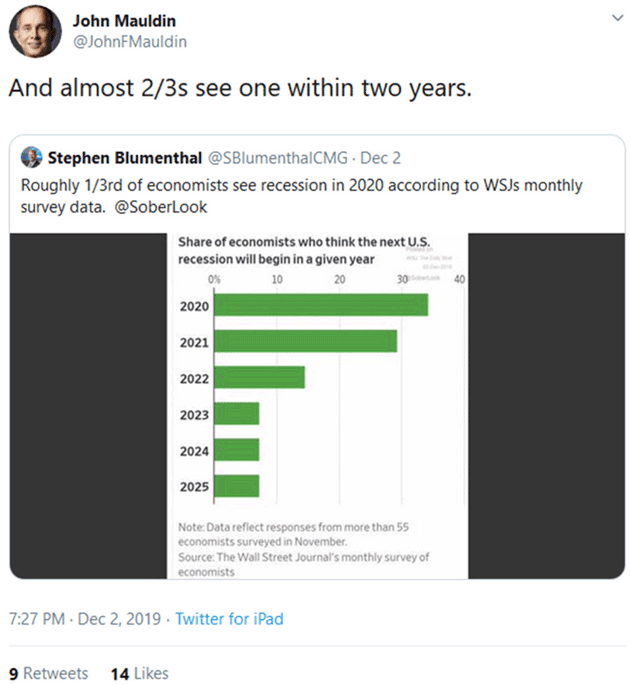Click the John Mauldin display name

click(124, 21)
